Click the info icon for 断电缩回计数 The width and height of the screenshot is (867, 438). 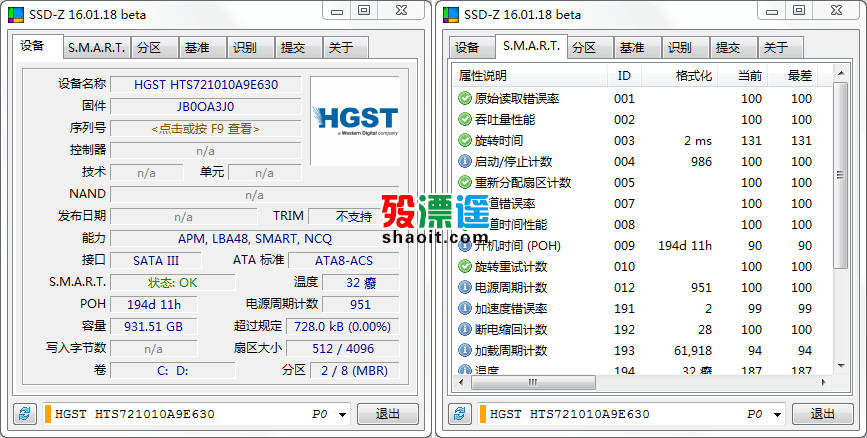[x=464, y=330]
